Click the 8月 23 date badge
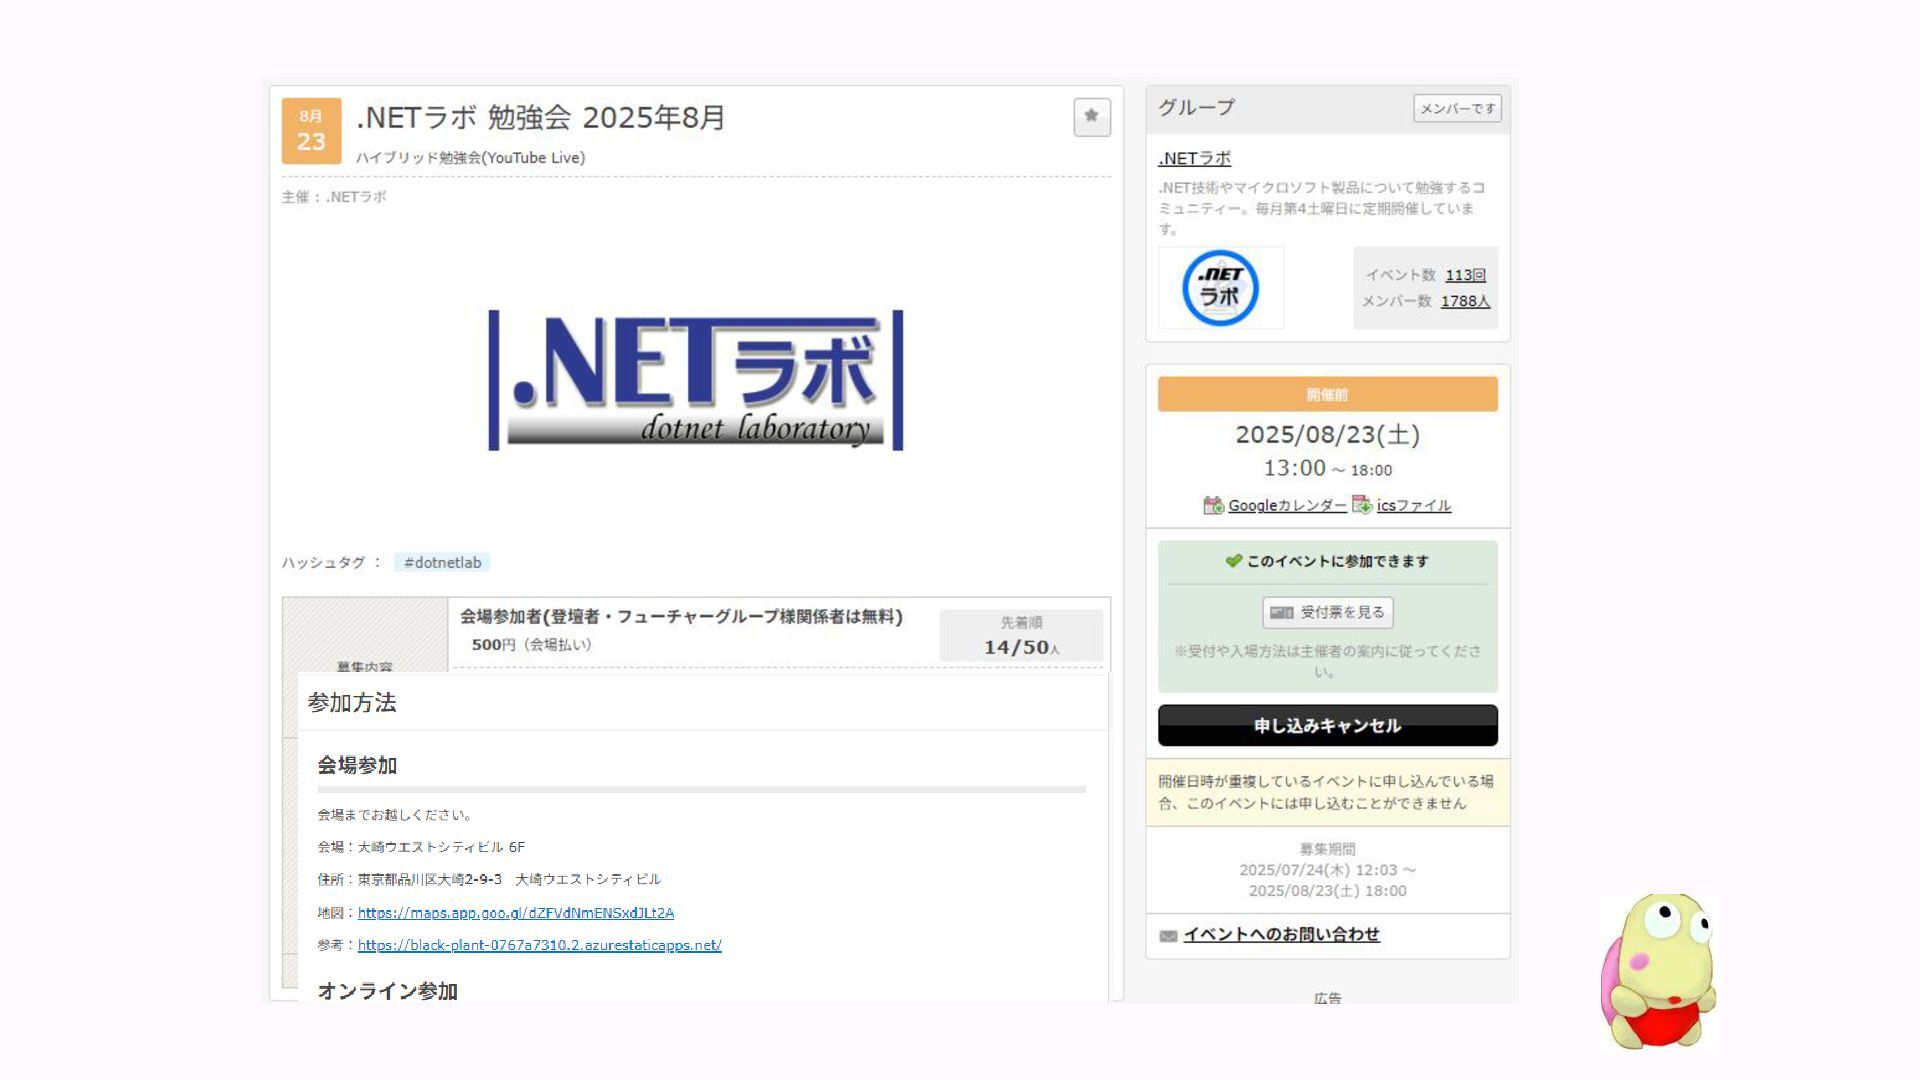The width and height of the screenshot is (1920, 1080). coord(311,130)
